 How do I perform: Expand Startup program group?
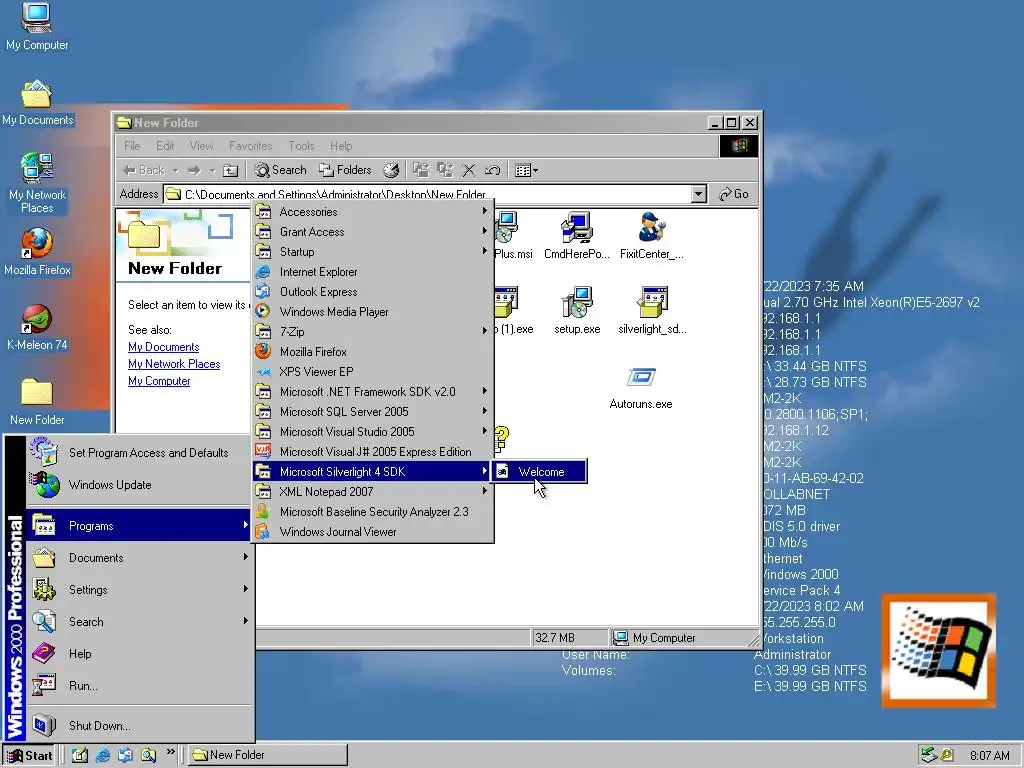(372, 251)
